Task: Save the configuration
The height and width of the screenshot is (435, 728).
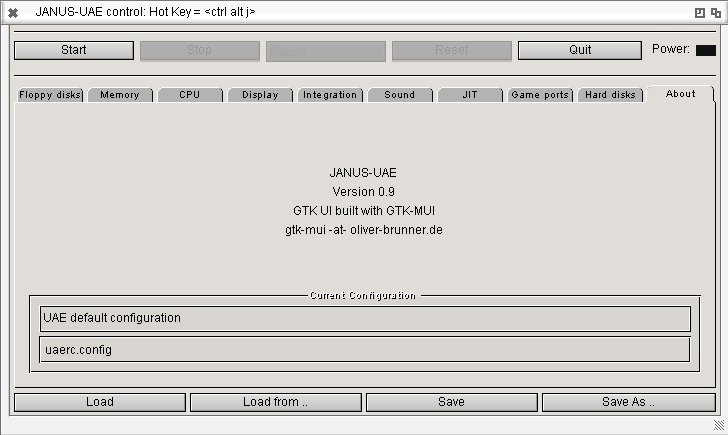Action: (452, 402)
